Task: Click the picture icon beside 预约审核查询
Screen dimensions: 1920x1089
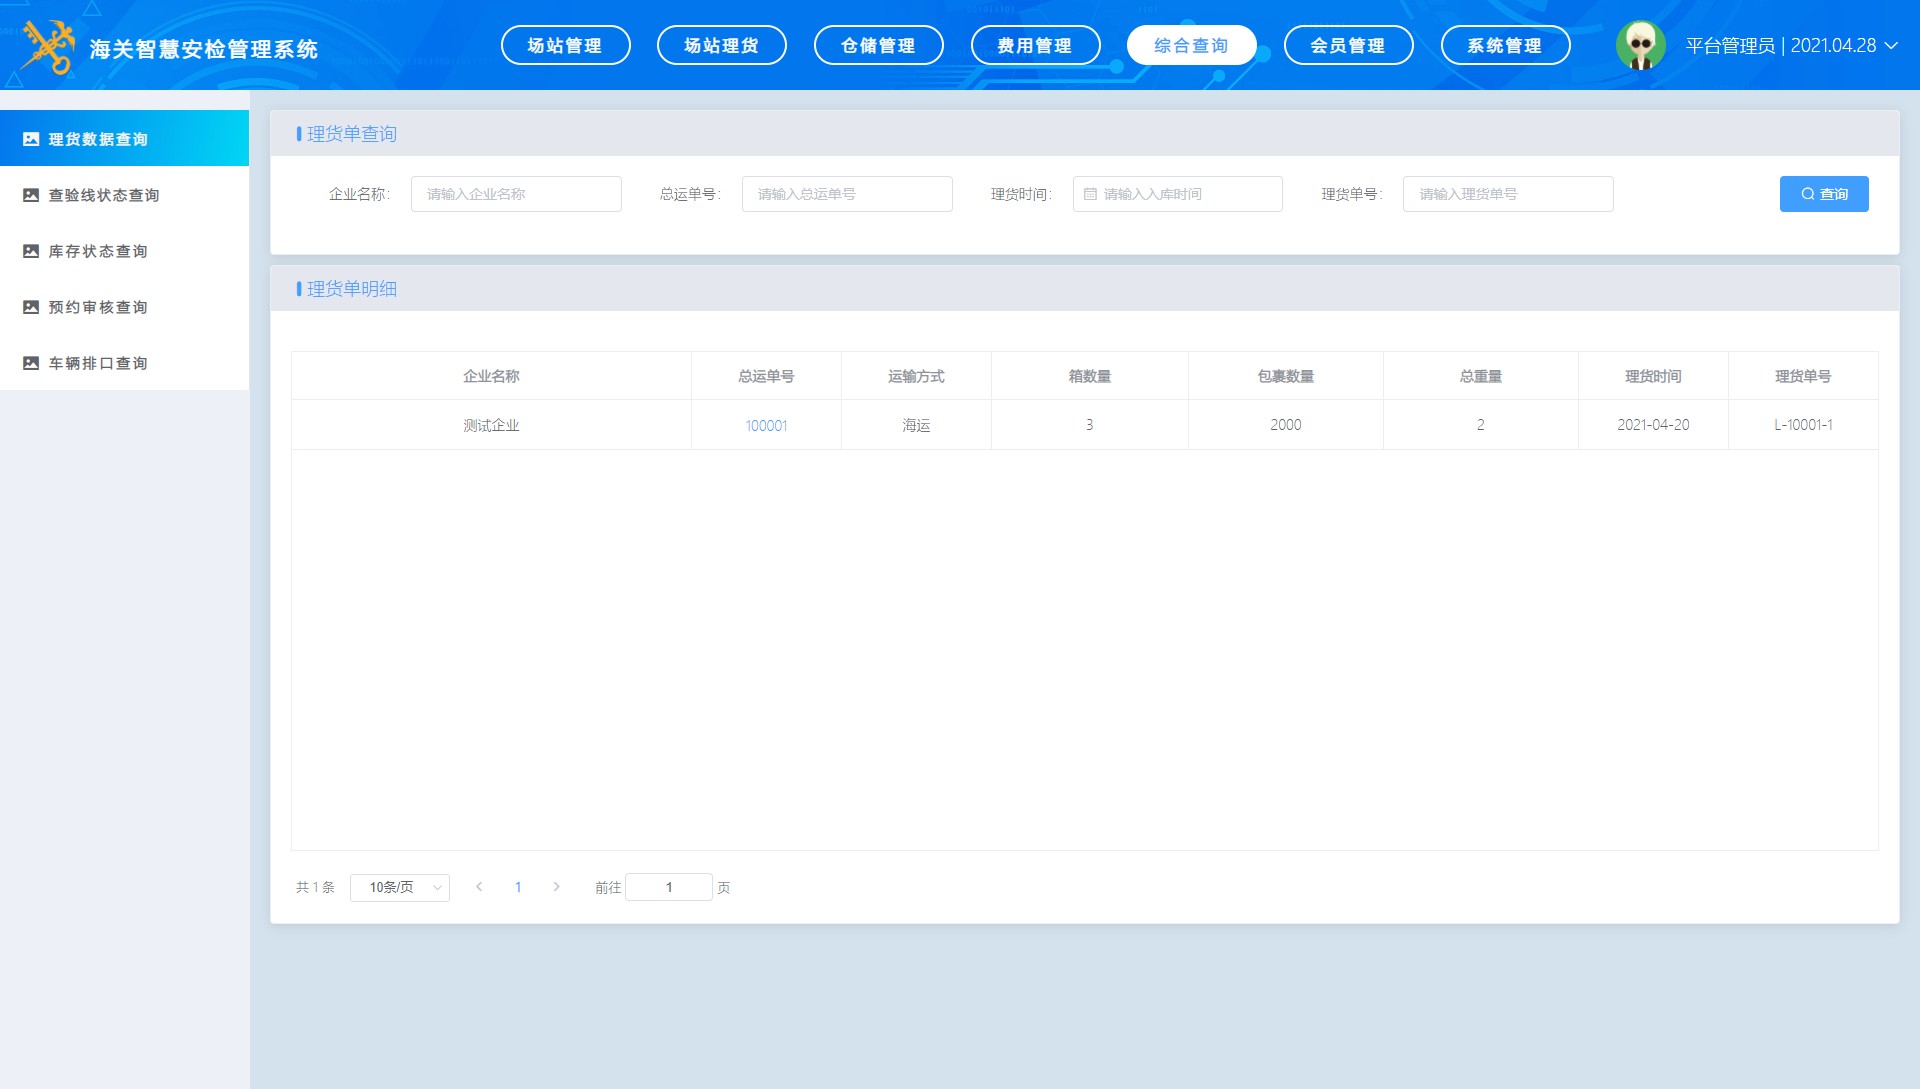Action: (x=31, y=307)
